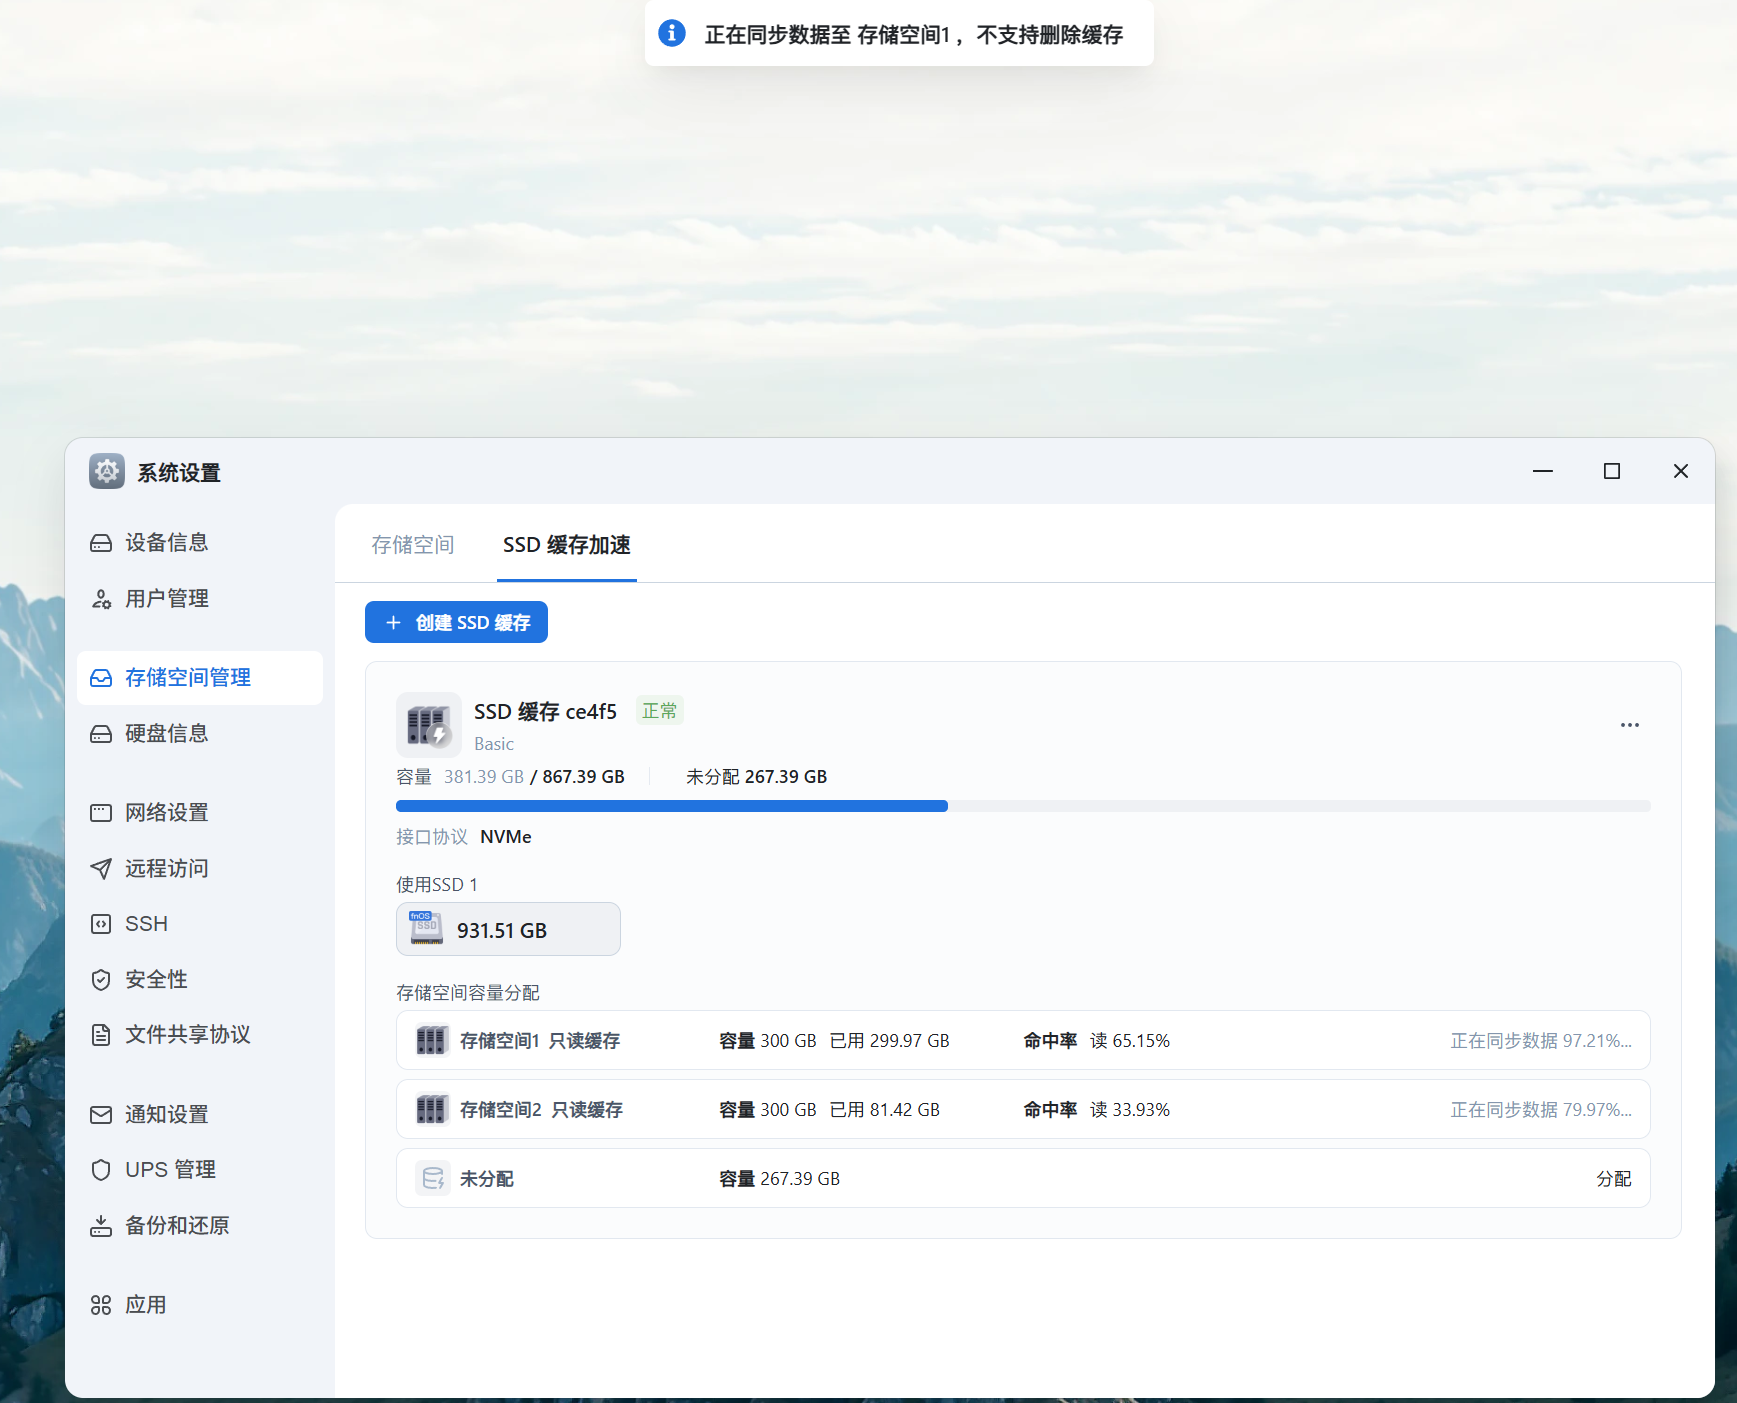The height and width of the screenshot is (1403, 1737).
Task: Navigate to 网络设置
Action: [200, 813]
